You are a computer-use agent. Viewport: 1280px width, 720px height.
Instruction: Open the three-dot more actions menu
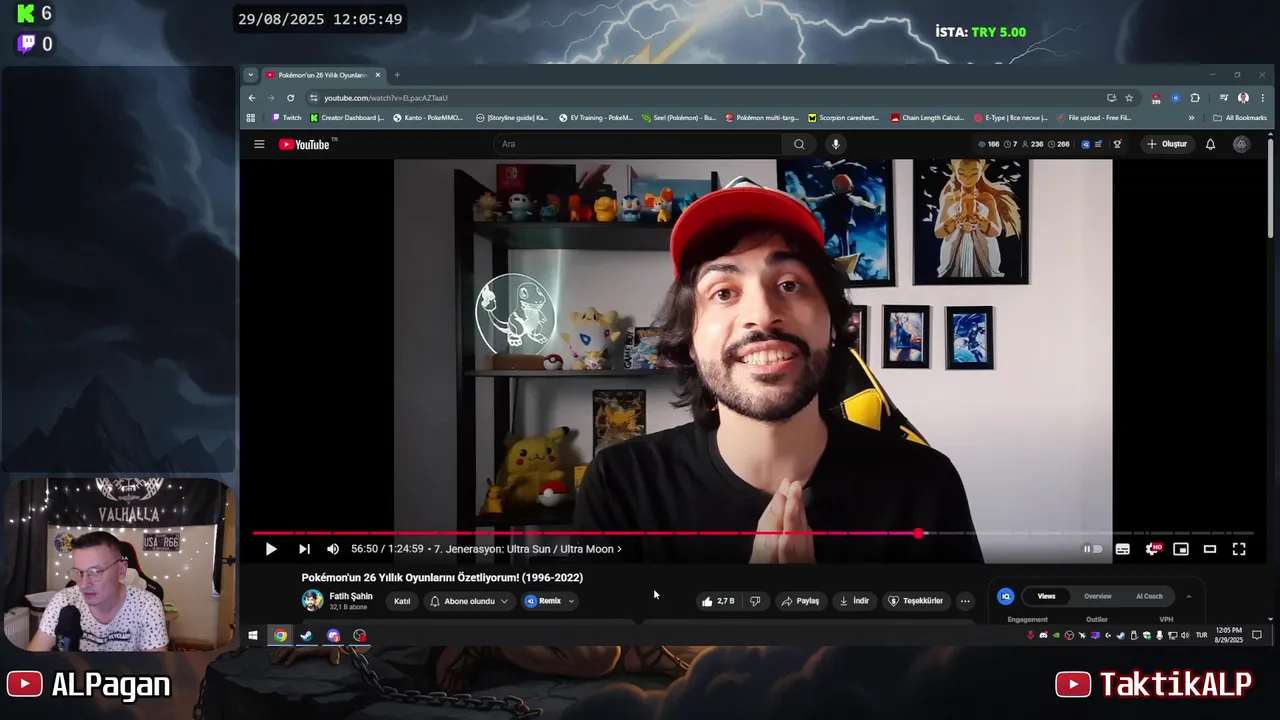click(965, 601)
